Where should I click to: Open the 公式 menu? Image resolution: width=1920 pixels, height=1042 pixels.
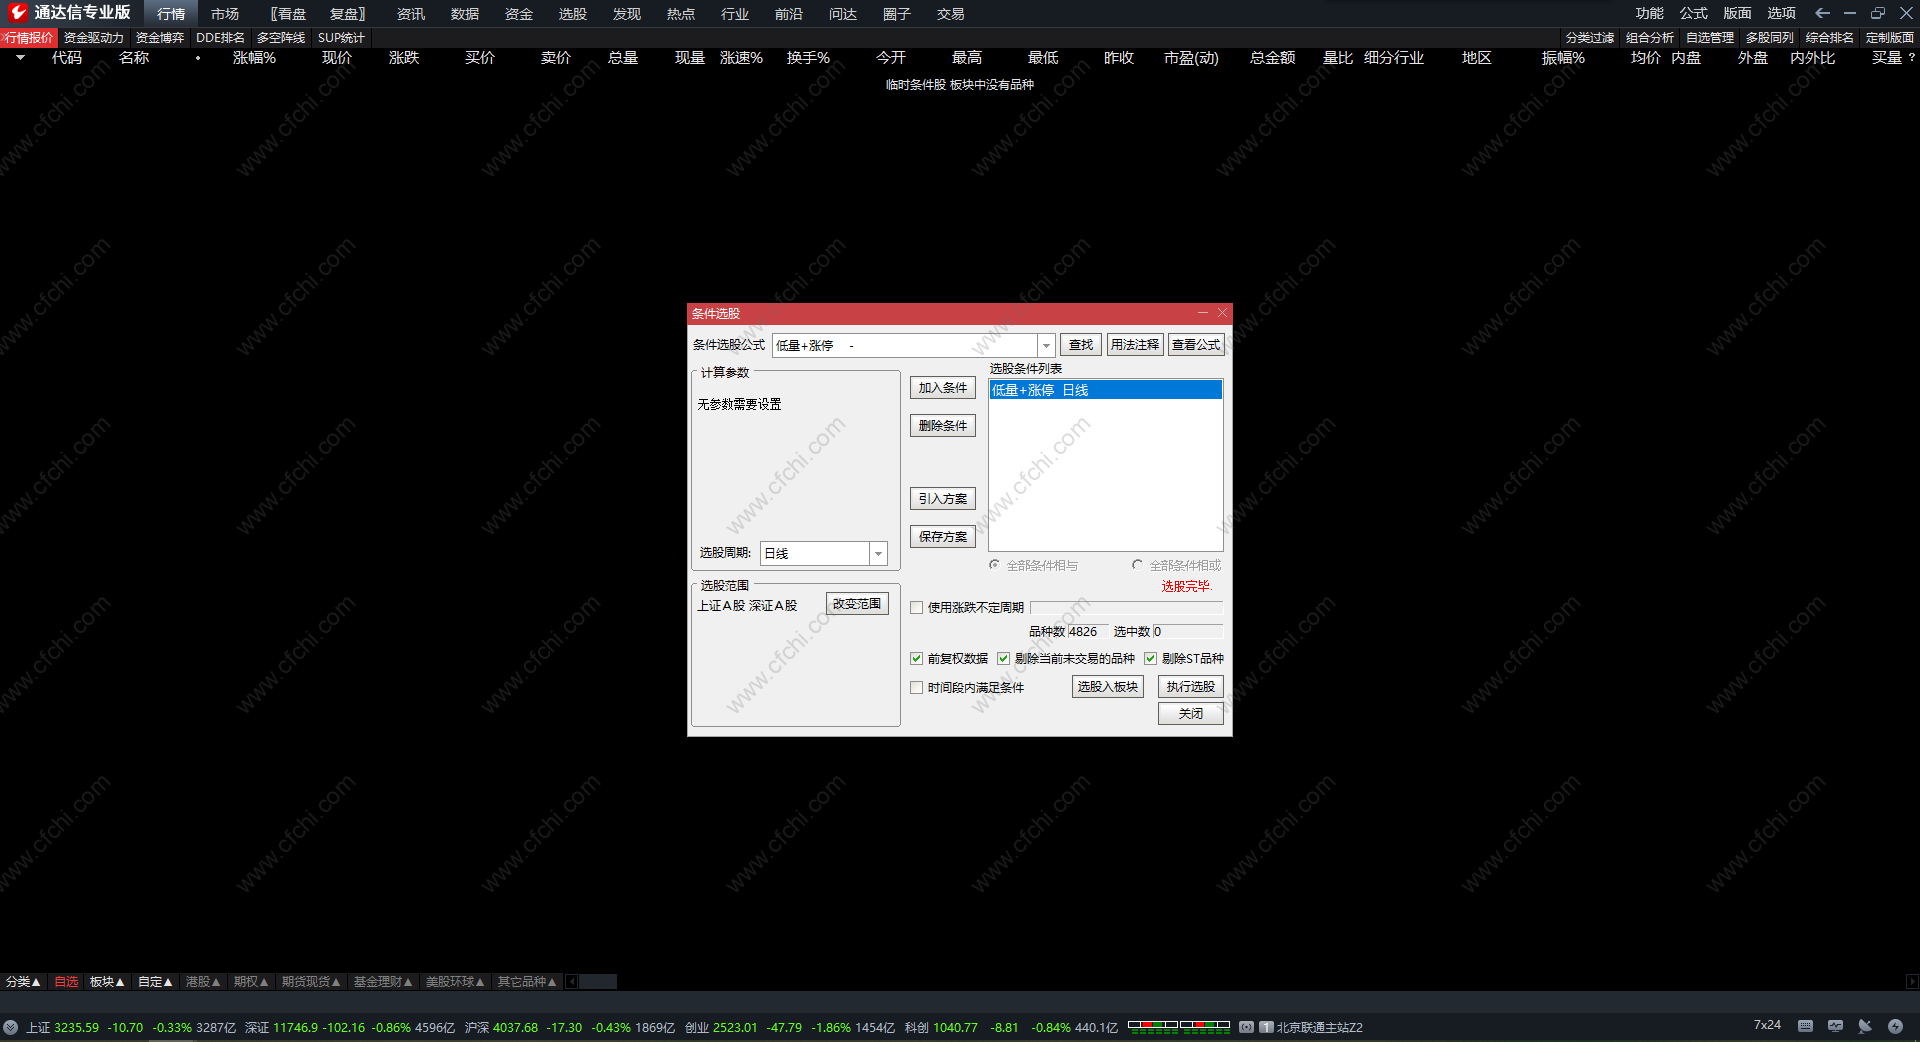pyautogui.click(x=1694, y=13)
